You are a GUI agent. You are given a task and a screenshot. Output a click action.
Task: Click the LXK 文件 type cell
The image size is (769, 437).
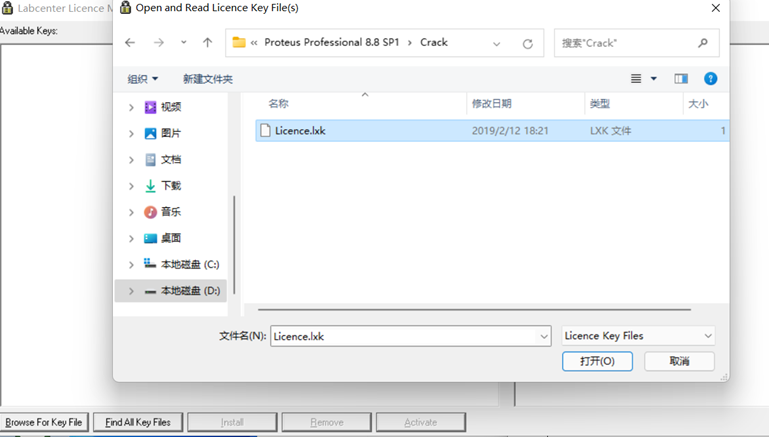click(x=610, y=131)
